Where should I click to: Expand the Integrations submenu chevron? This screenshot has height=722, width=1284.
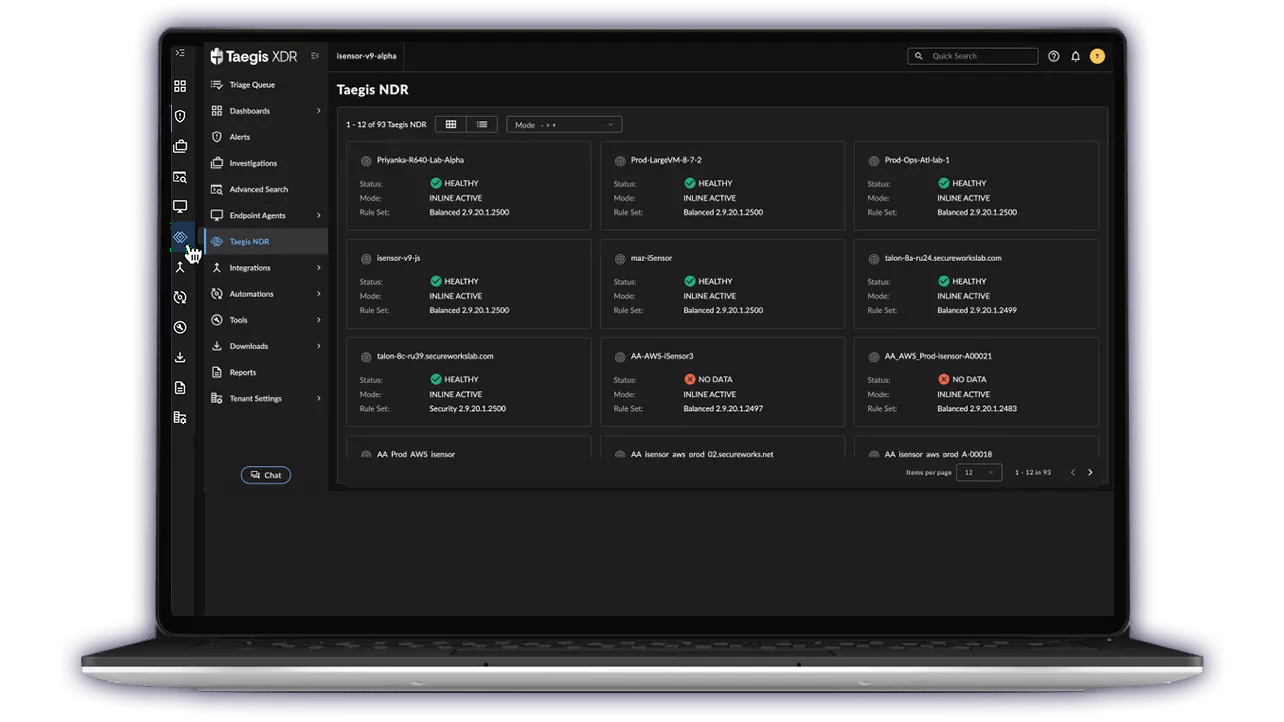coord(319,267)
